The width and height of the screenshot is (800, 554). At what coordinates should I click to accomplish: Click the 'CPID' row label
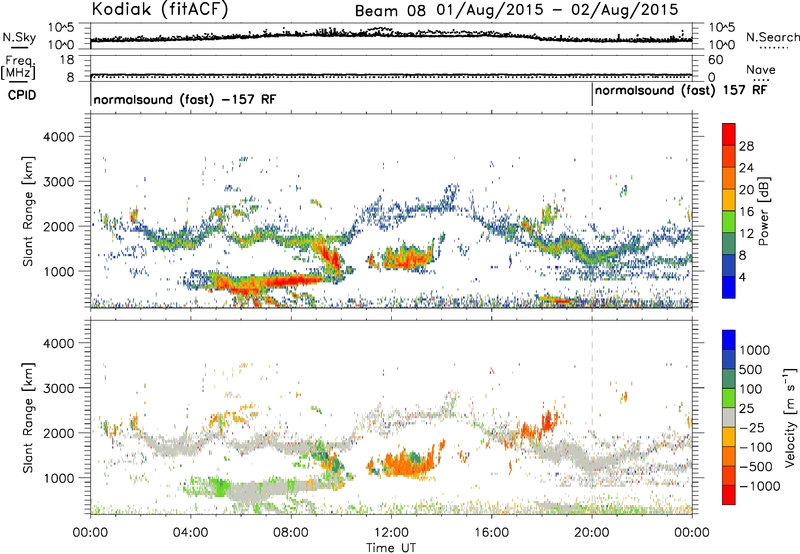[x=22, y=95]
